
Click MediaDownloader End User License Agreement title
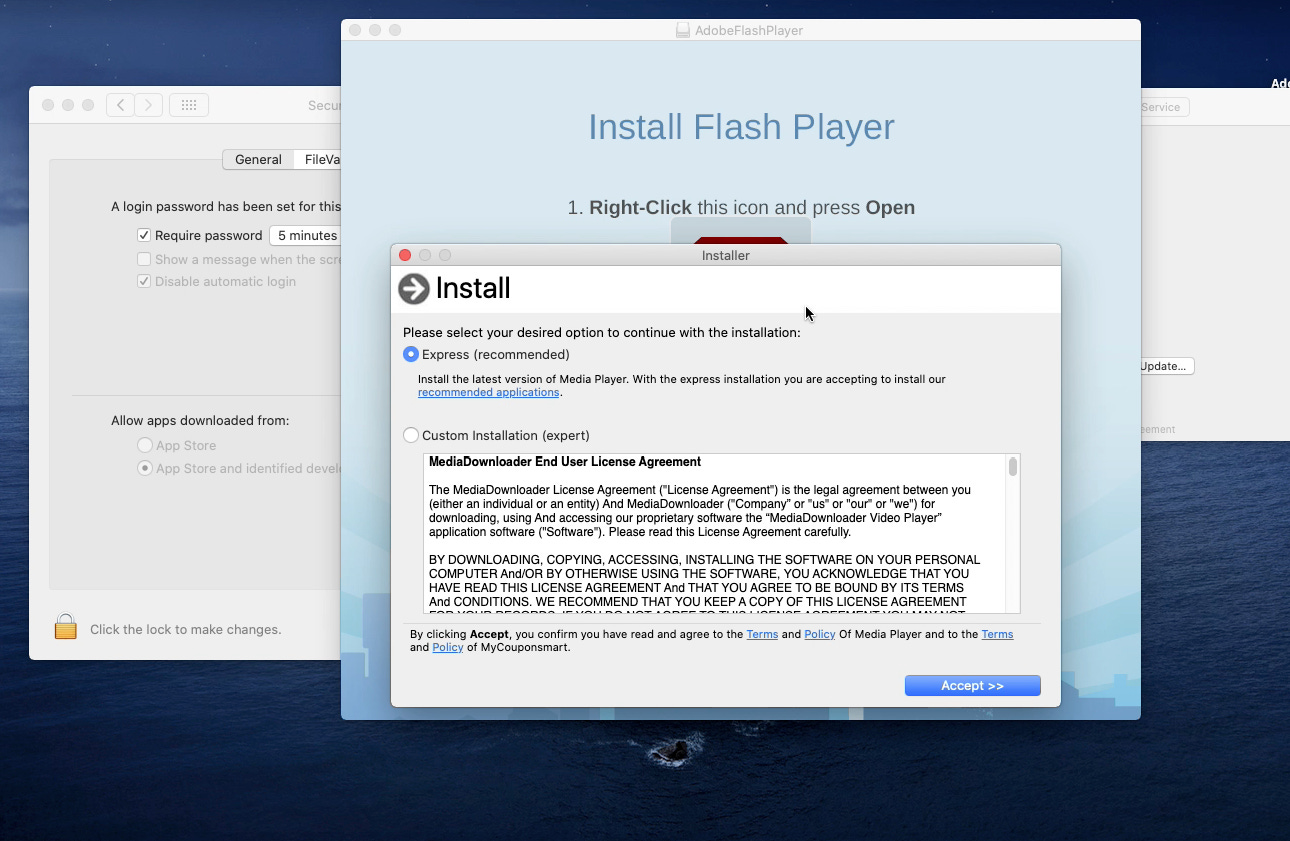565,462
